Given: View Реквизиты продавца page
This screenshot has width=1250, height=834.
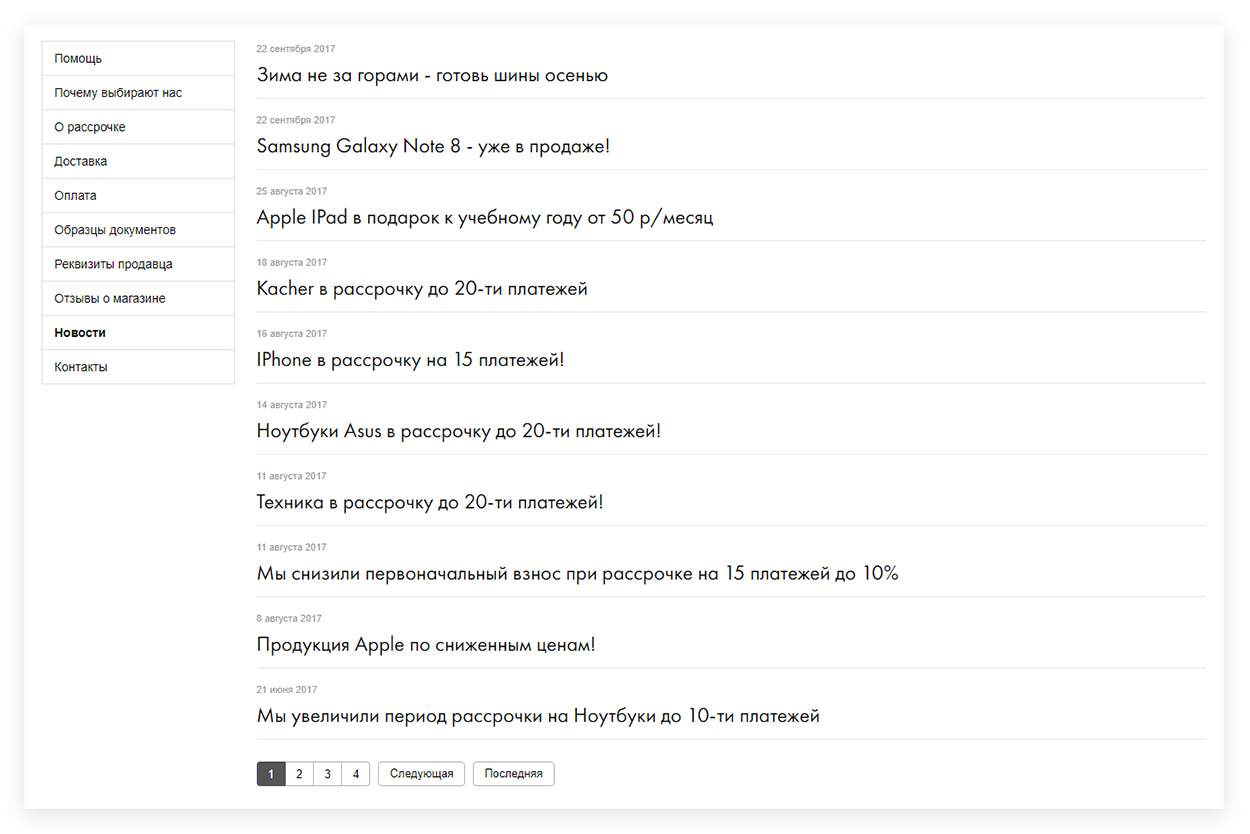Looking at the screenshot, I should click(138, 264).
